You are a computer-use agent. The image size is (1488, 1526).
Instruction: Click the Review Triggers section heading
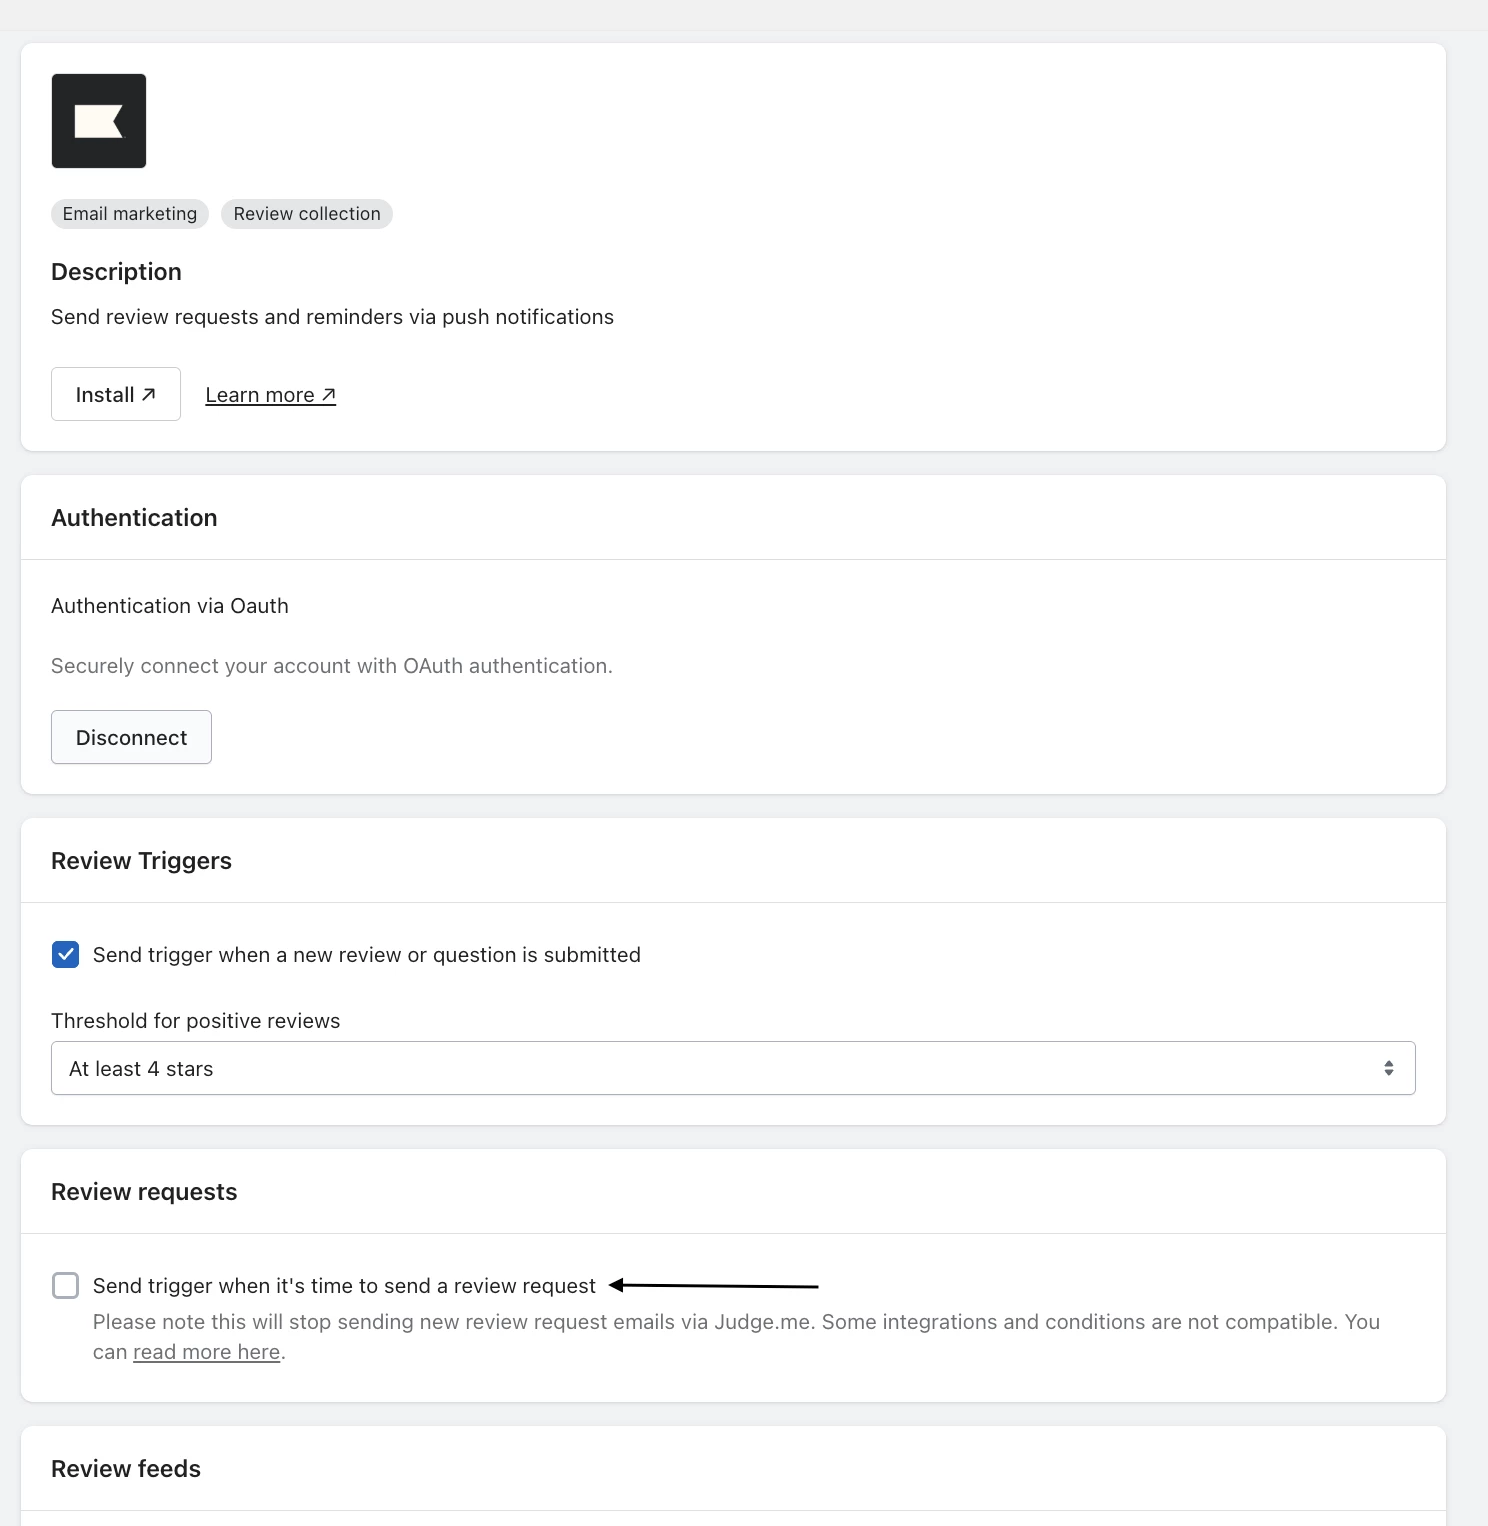coord(141,861)
